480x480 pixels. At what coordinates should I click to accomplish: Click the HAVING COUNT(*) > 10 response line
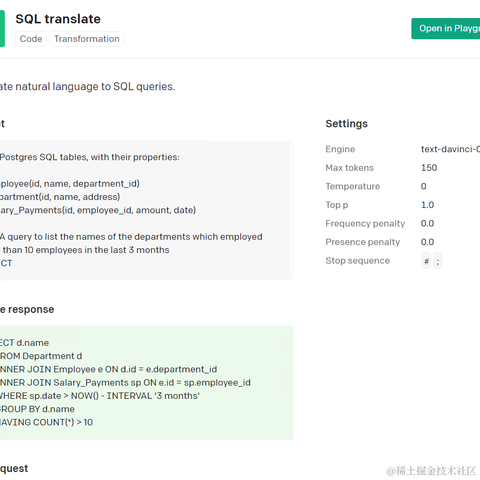click(x=46, y=422)
